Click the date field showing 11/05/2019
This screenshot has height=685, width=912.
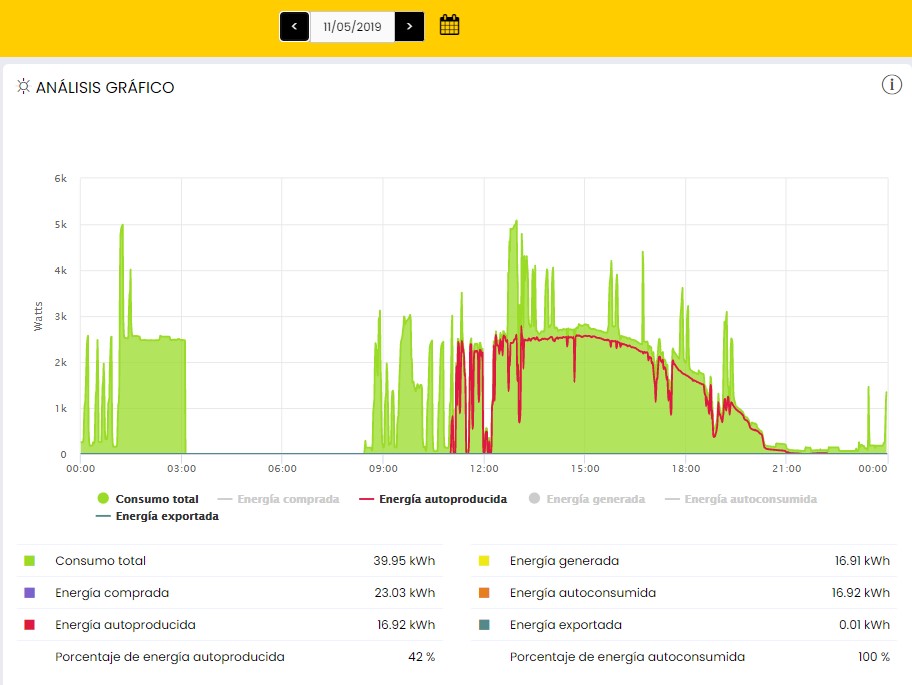(x=352, y=26)
